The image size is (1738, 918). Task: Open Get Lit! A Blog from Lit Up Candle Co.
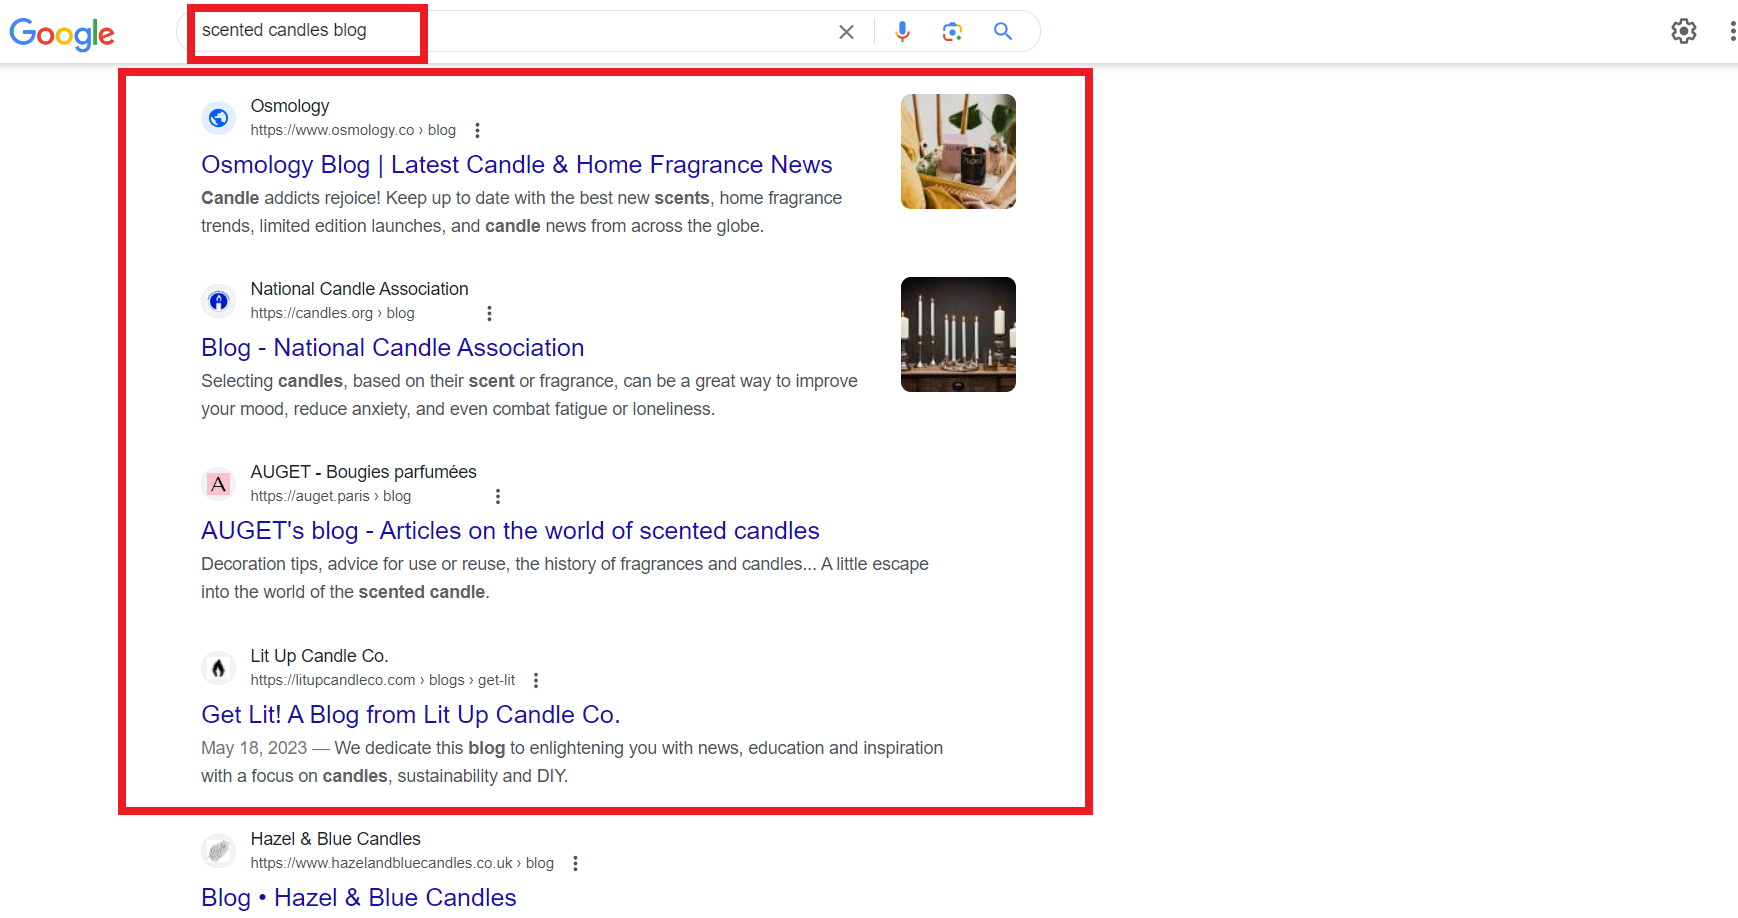pyautogui.click(x=411, y=714)
